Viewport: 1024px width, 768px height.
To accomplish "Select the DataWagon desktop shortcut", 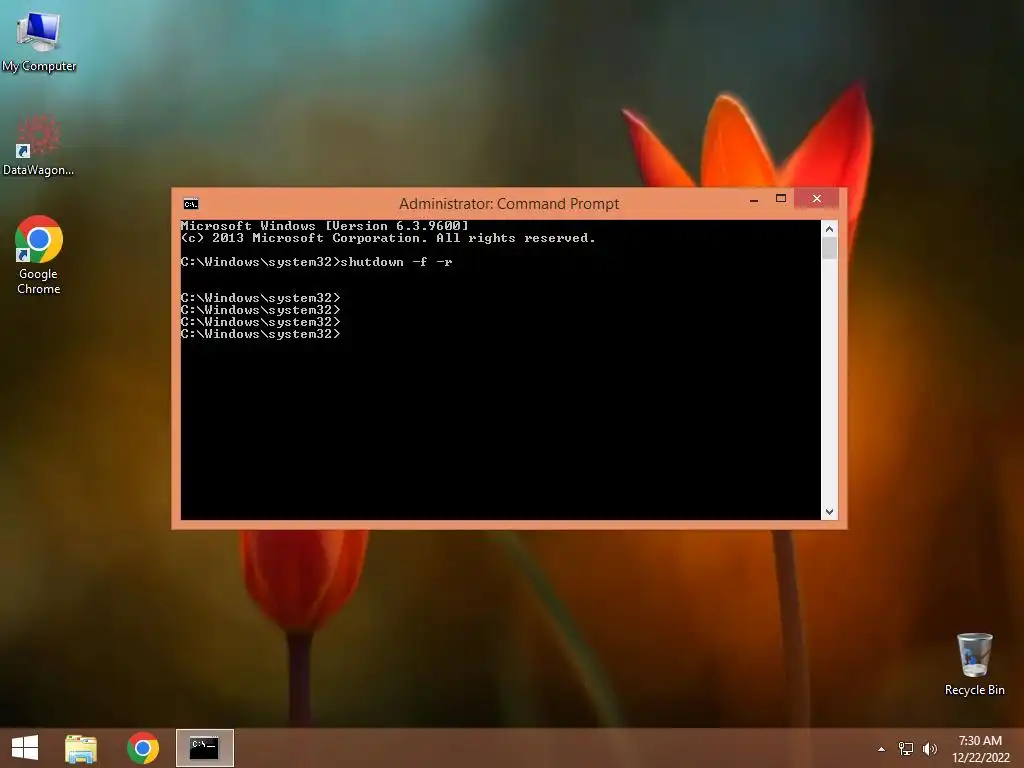I will pyautogui.click(x=39, y=145).
